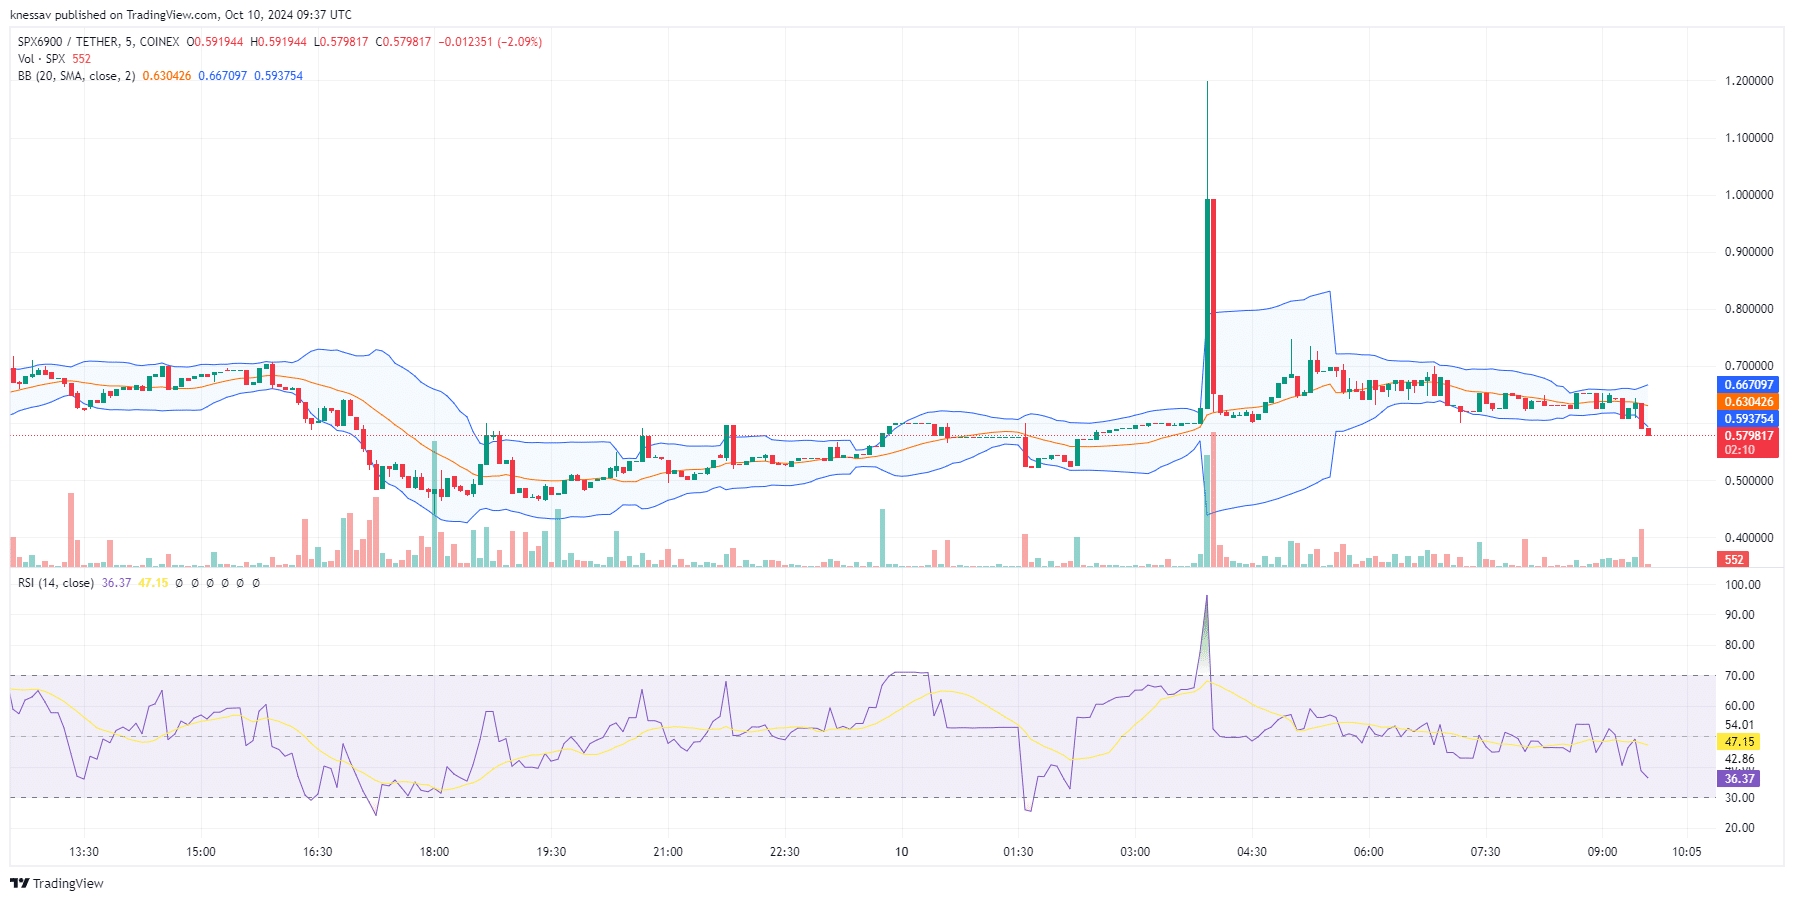Click the red 0.579817 current price label
Screen dimensions: 1794x901
coord(1748,436)
